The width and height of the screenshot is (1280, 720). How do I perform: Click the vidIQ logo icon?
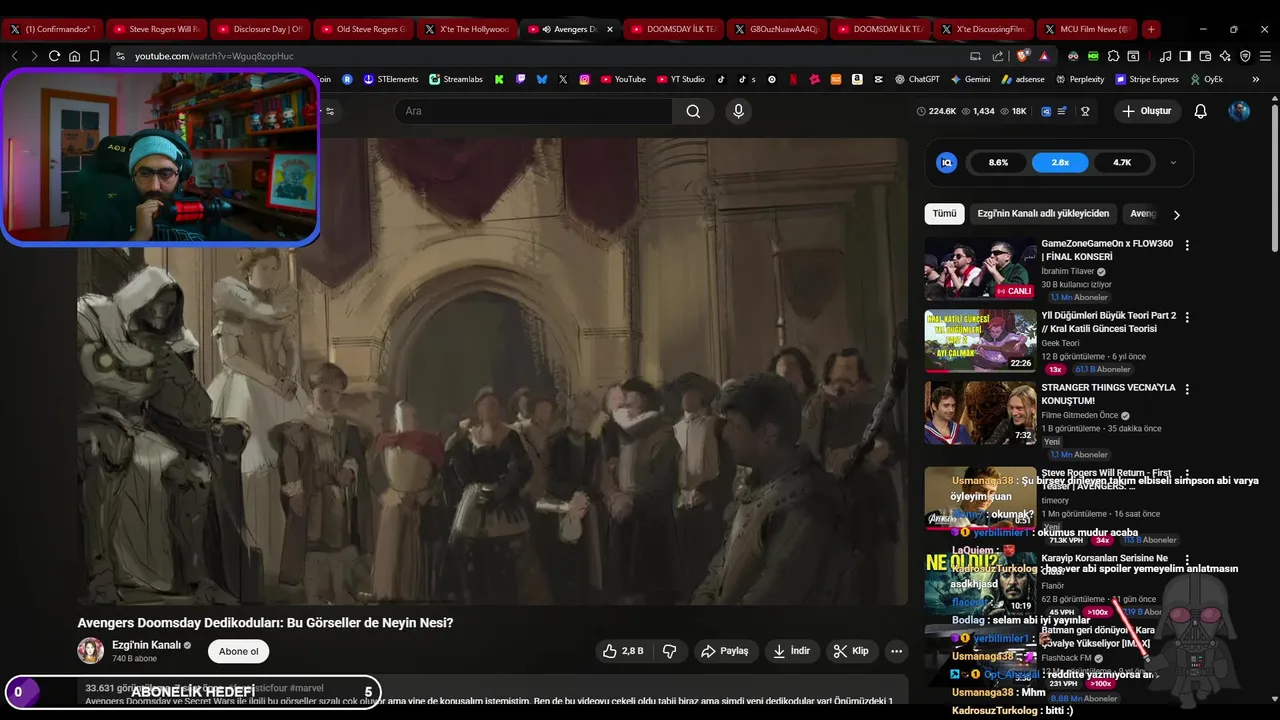tap(946, 162)
